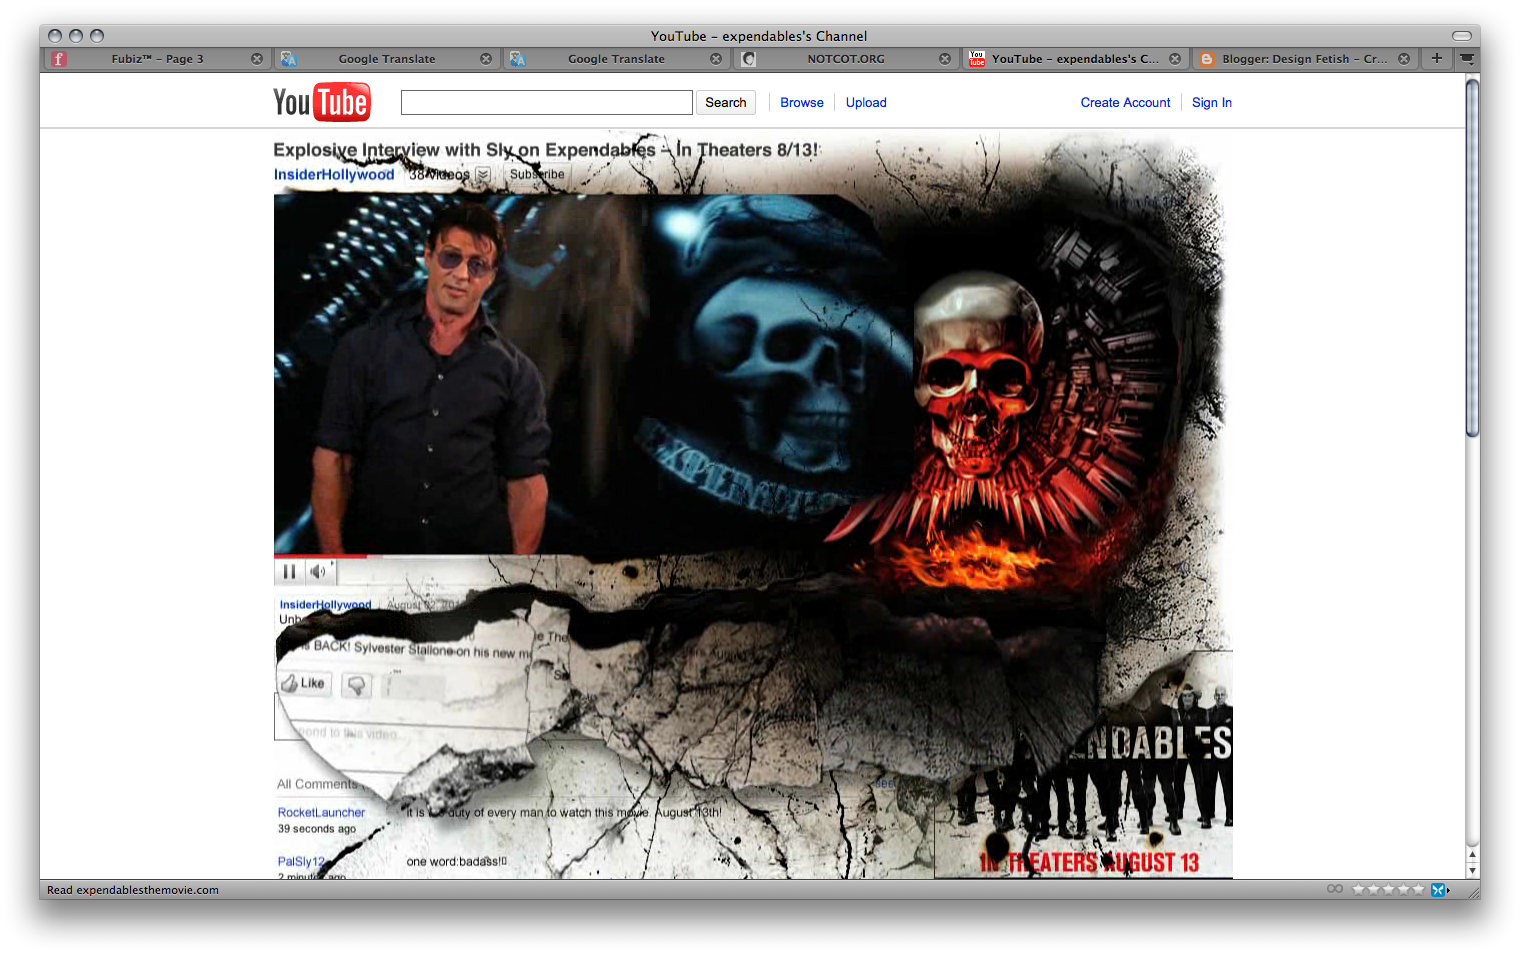This screenshot has height=954, width=1520.
Task: Open the Browse link
Action: 802,102
